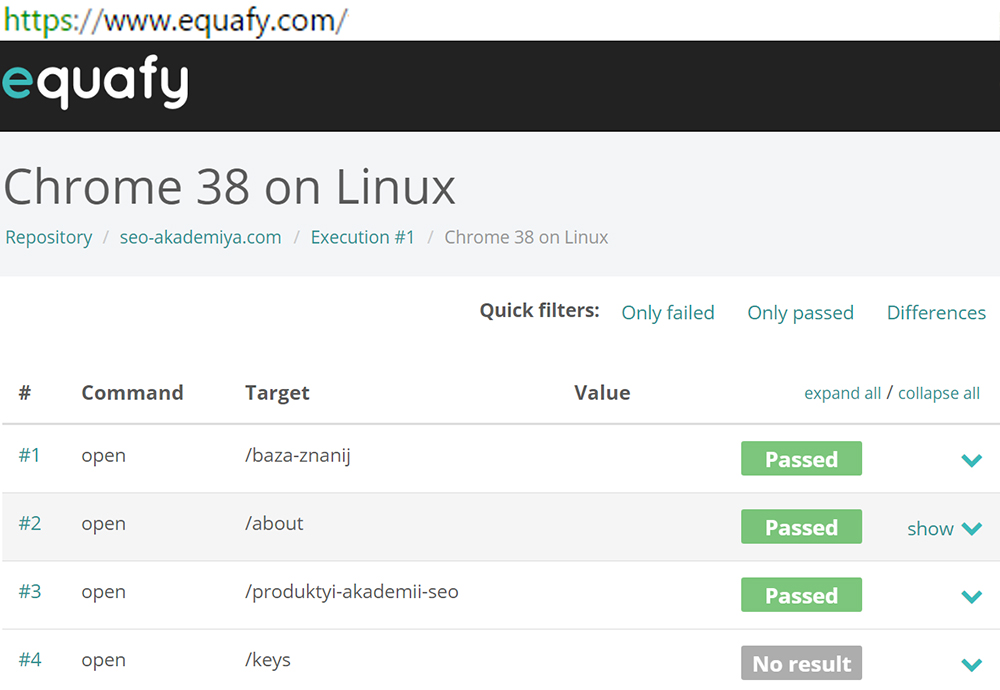Click collapse all link
Image resolution: width=1000 pixels, height=690 pixels.
click(939, 394)
